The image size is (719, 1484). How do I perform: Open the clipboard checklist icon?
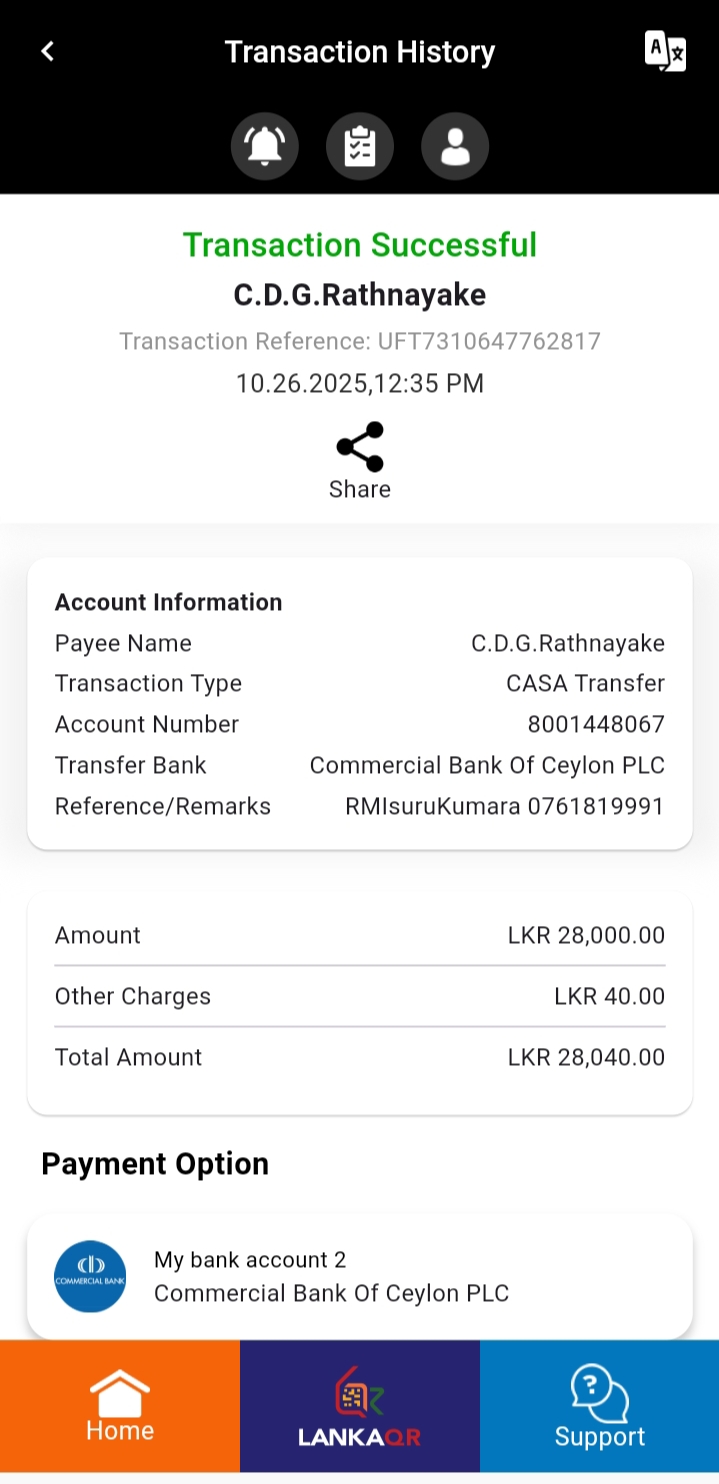[360, 147]
